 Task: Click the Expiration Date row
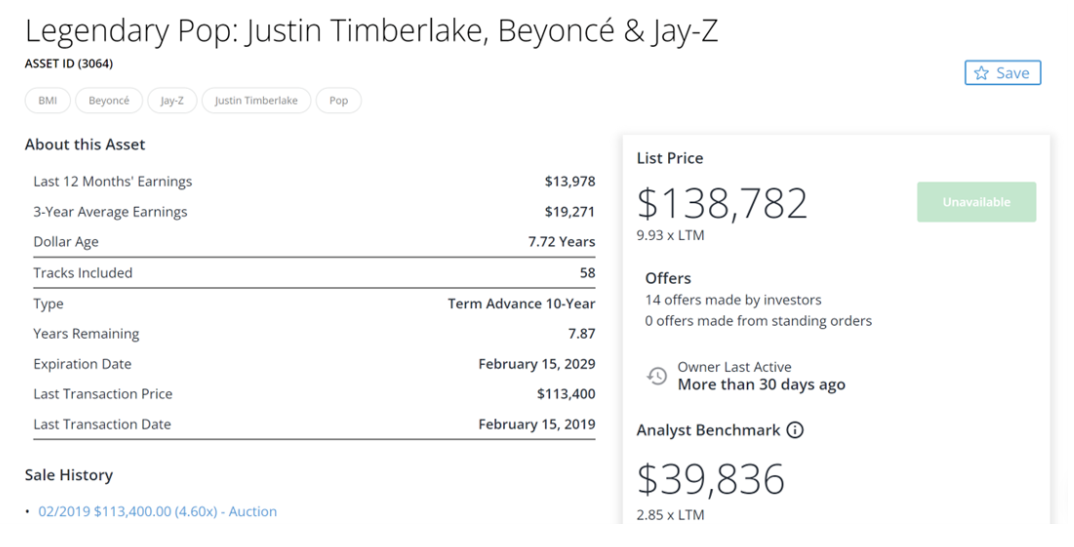coord(313,364)
